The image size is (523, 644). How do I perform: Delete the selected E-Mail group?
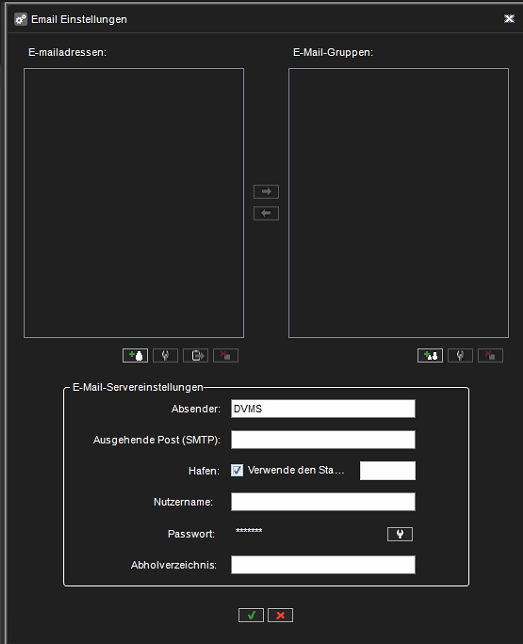pyautogui.click(x=490, y=355)
